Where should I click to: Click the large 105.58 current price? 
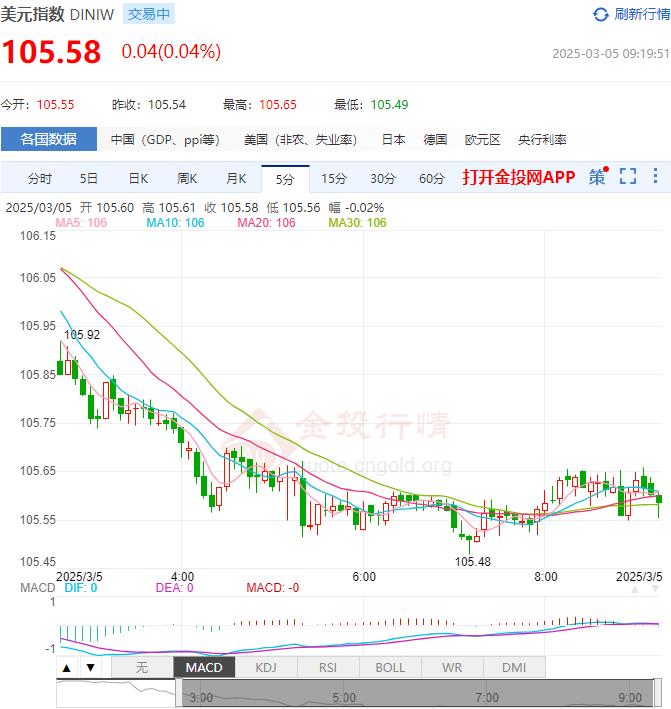click(51, 52)
